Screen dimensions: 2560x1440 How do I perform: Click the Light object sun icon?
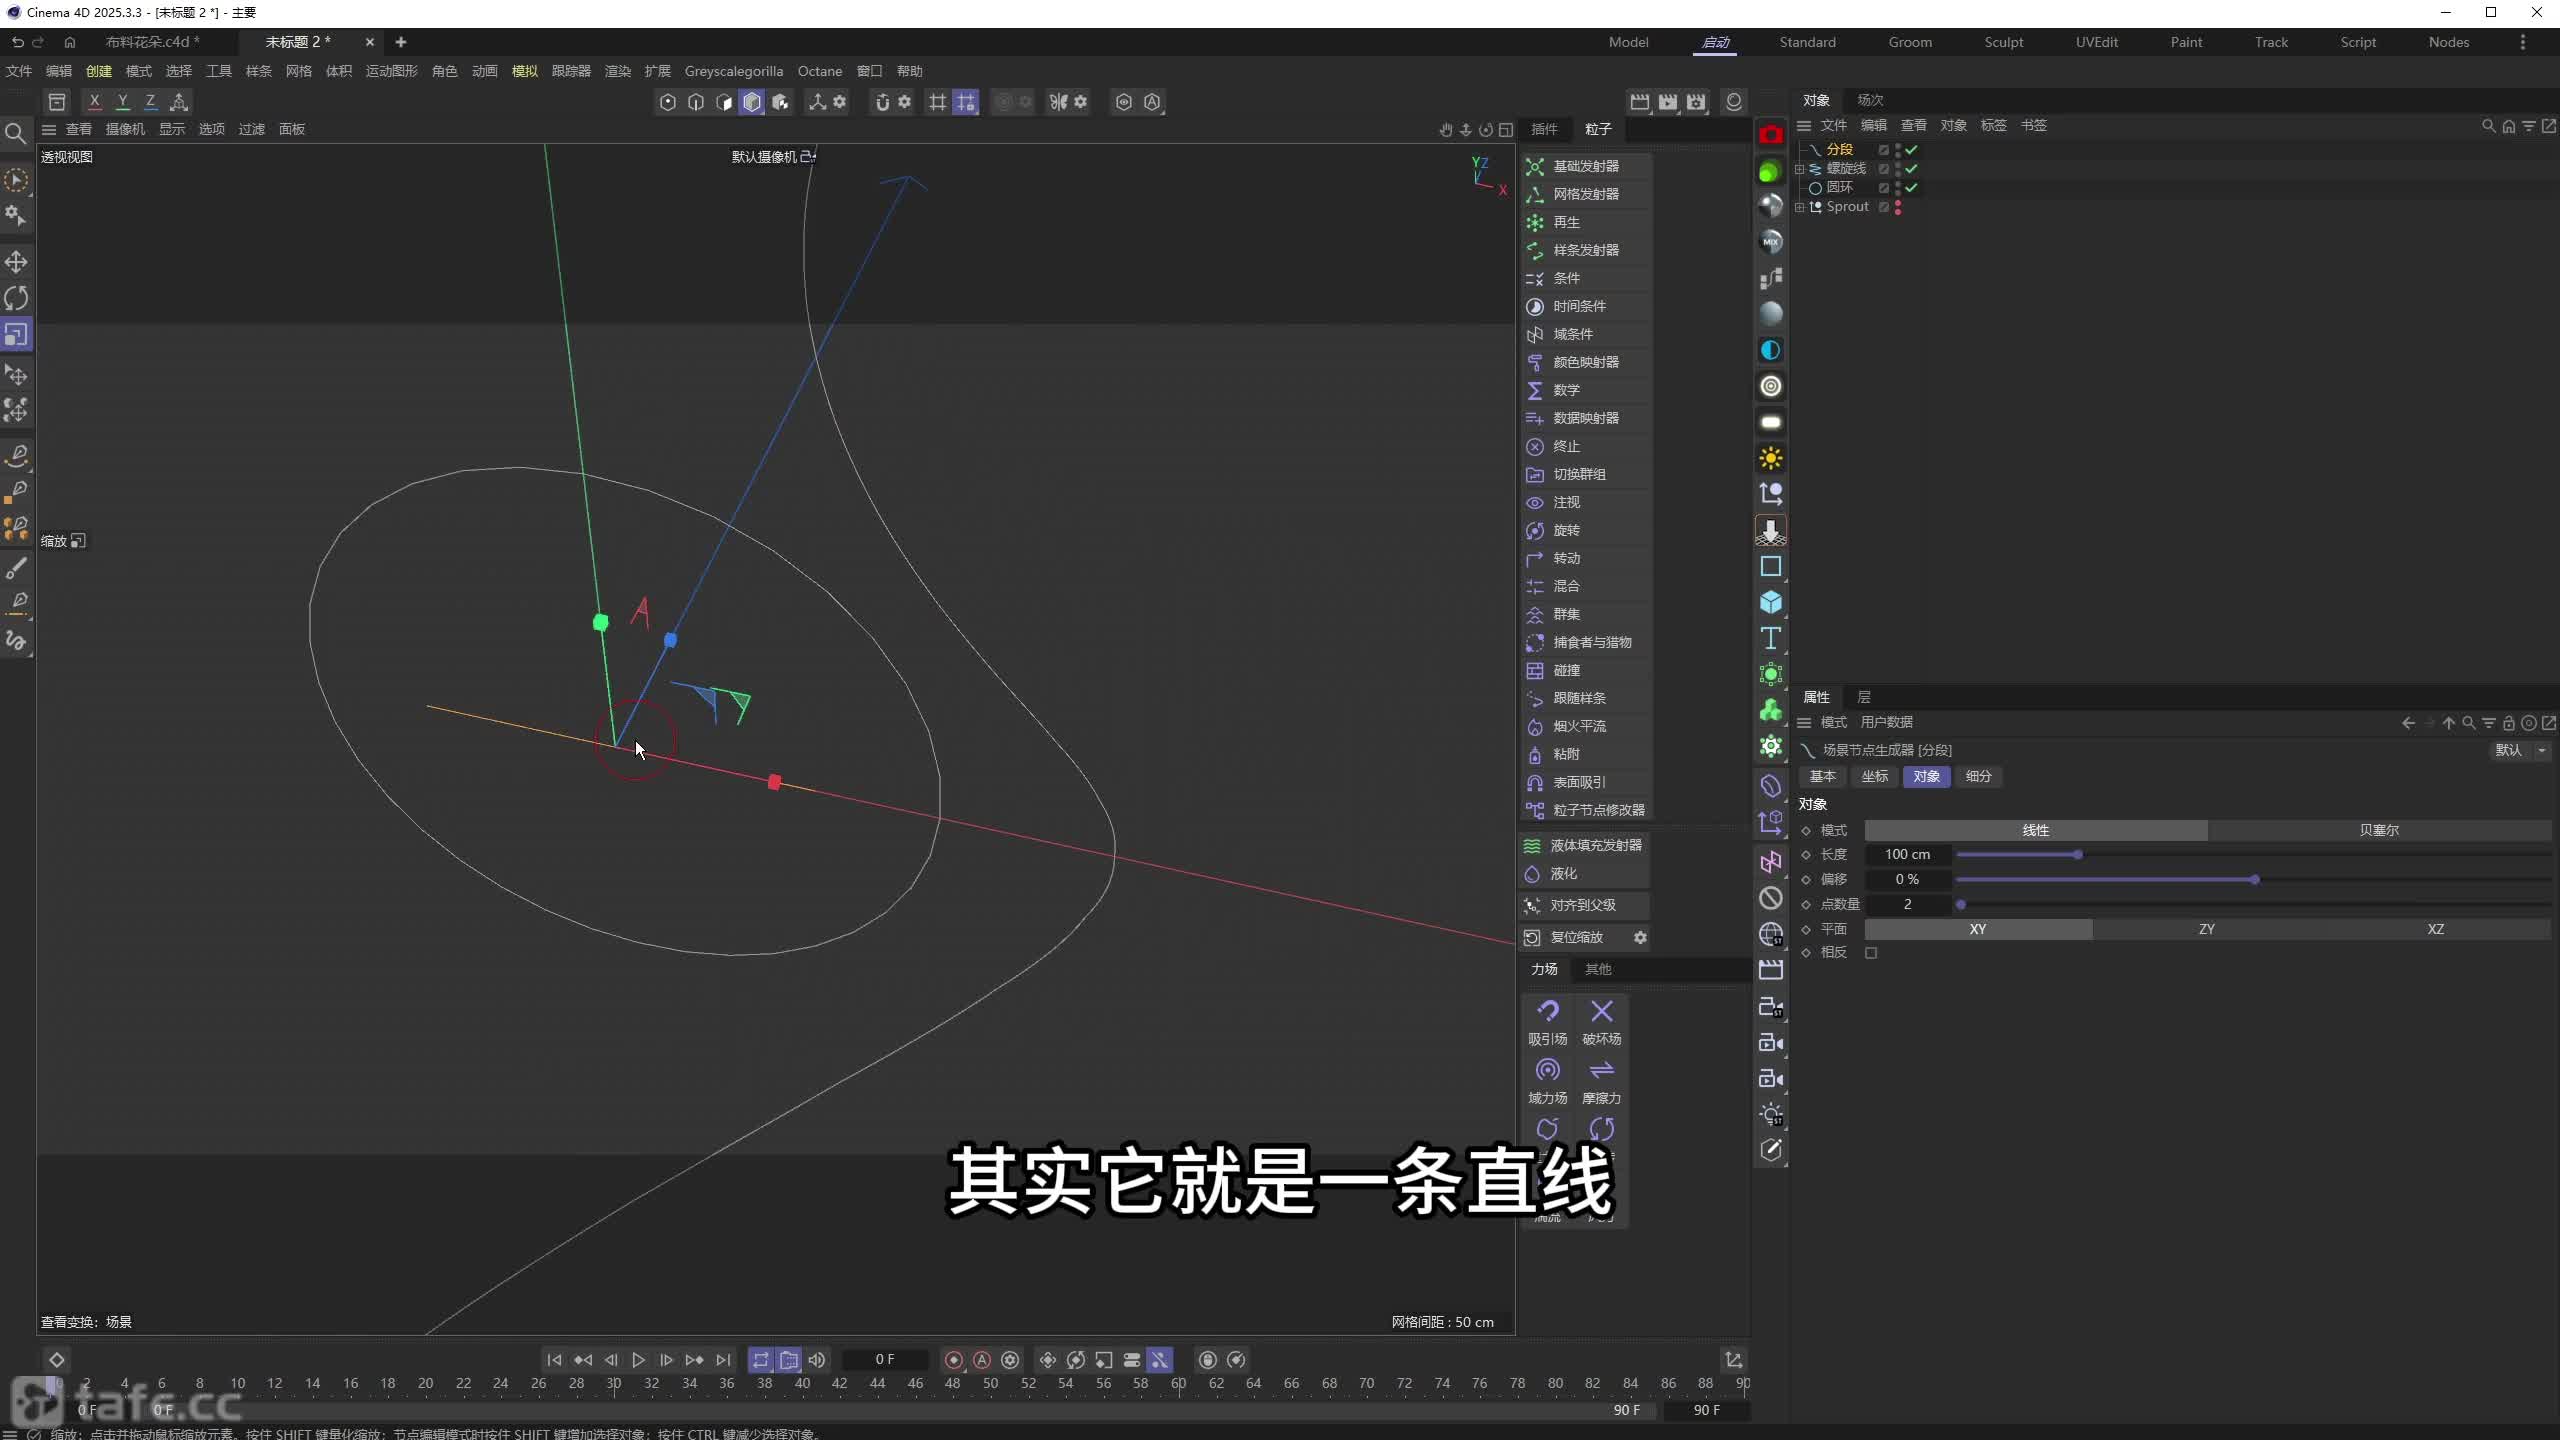point(1770,458)
